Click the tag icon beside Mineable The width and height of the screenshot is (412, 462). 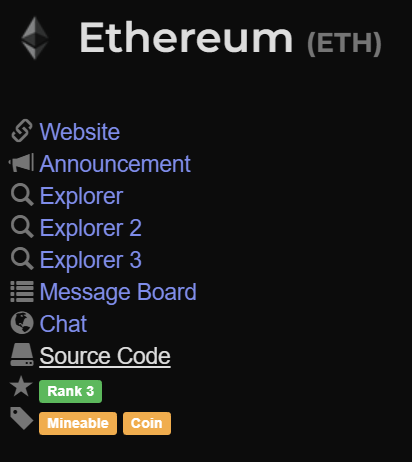(x=22, y=418)
